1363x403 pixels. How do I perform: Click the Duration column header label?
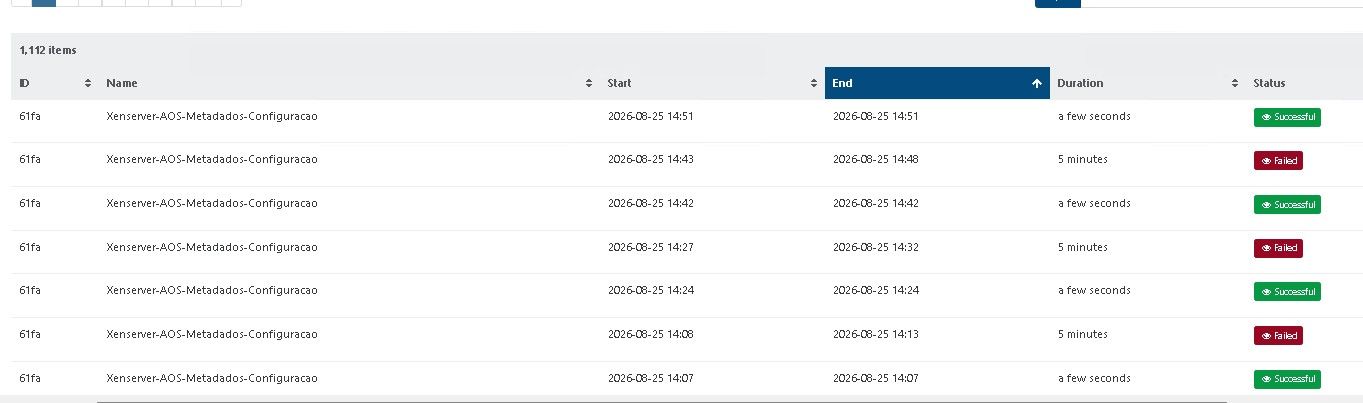[1080, 83]
